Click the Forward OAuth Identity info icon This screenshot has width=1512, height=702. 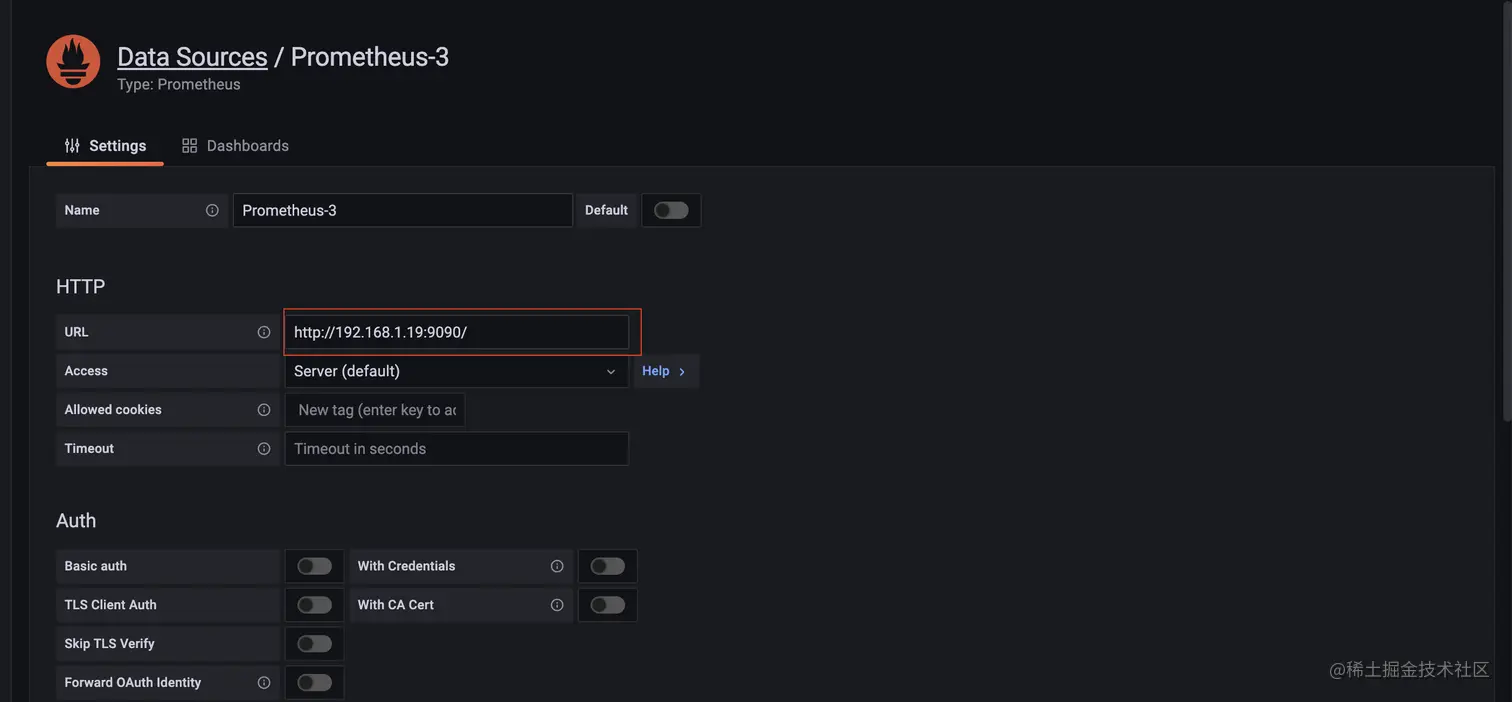(x=264, y=683)
